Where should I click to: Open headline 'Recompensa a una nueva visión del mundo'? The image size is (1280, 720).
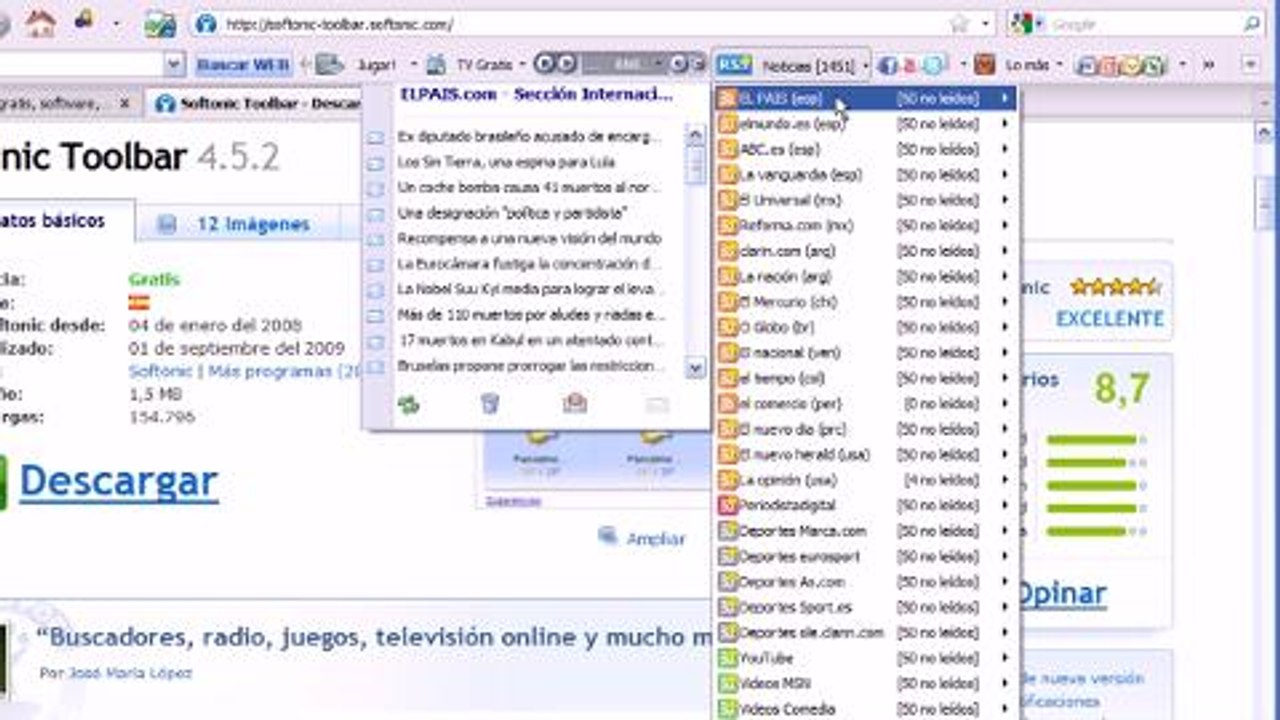tap(529, 239)
